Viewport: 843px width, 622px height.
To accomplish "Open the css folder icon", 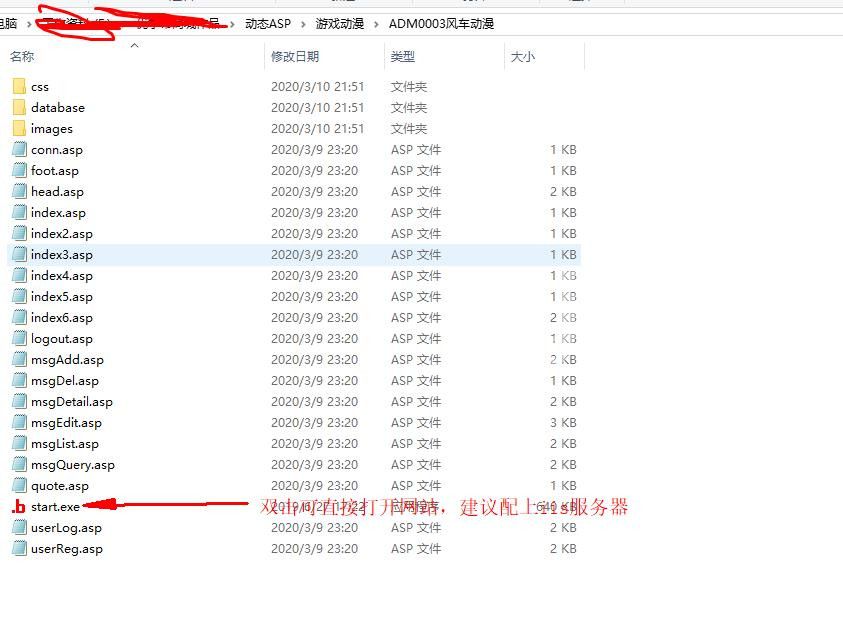I will [x=19, y=87].
